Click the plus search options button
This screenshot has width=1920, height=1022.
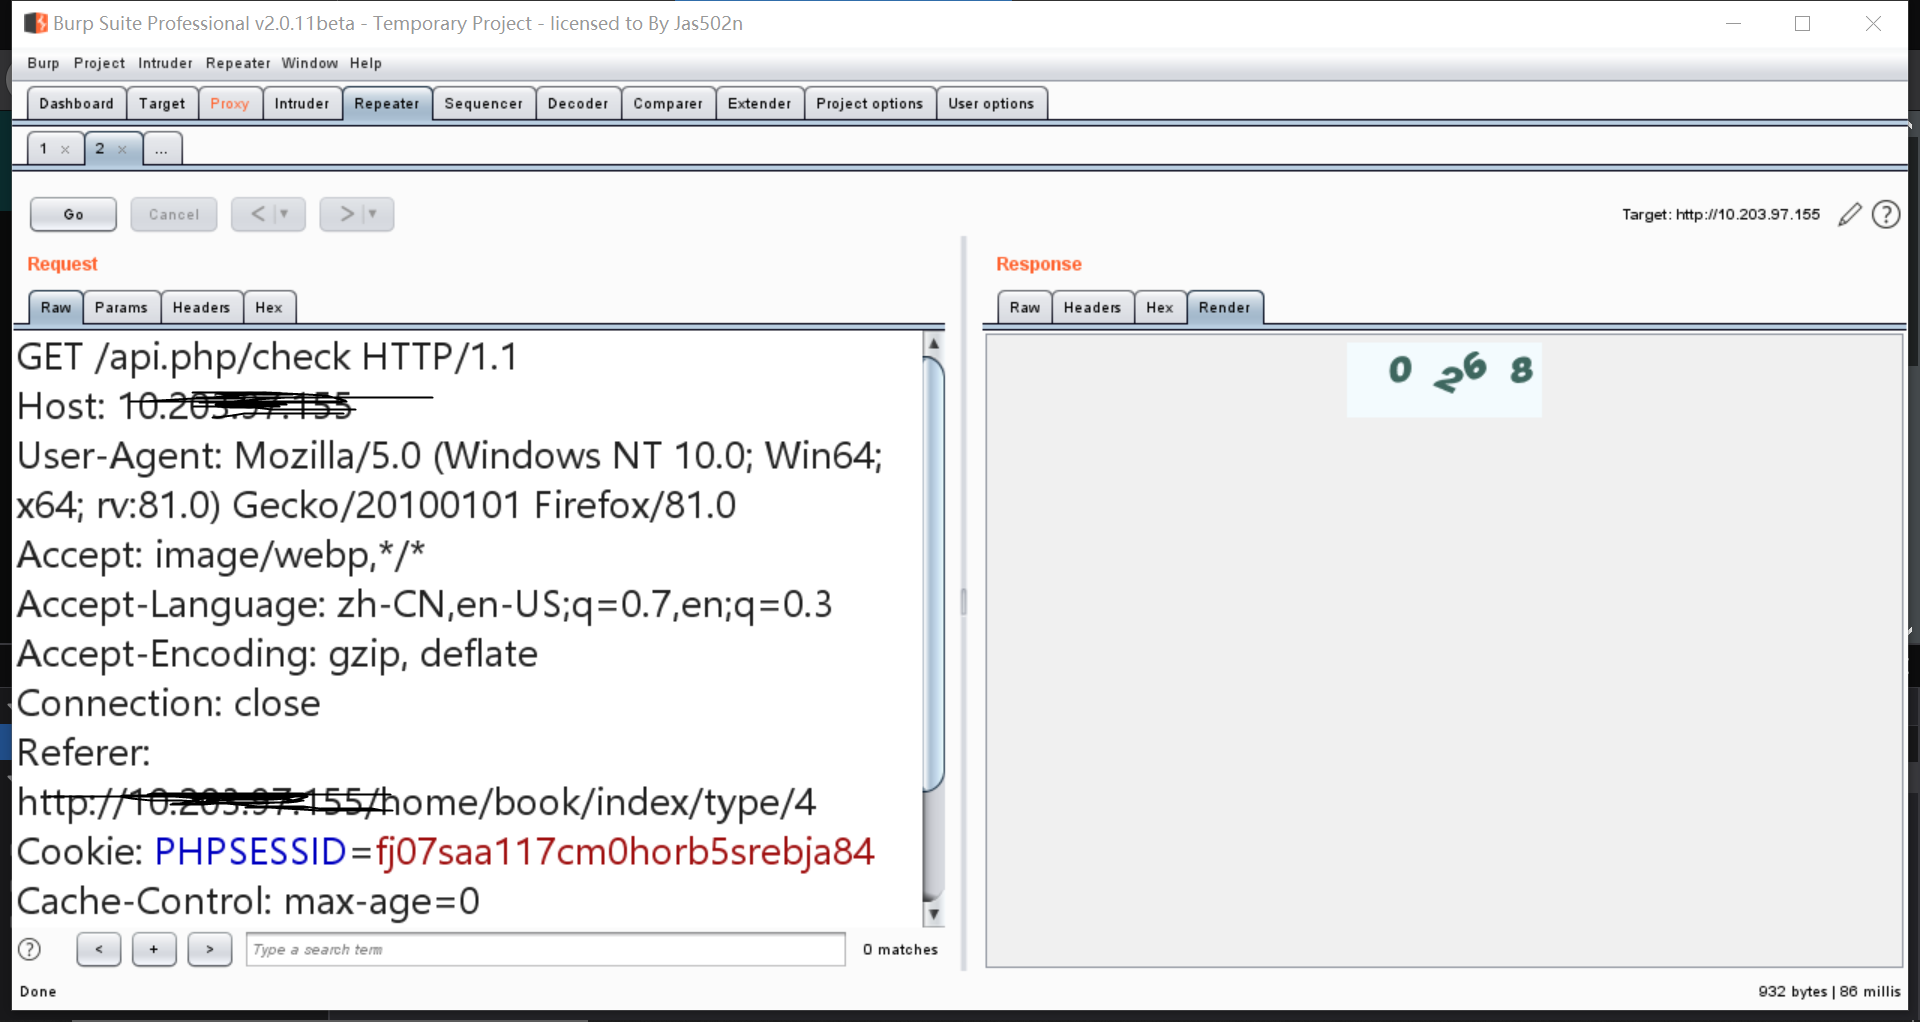pyautogui.click(x=154, y=949)
